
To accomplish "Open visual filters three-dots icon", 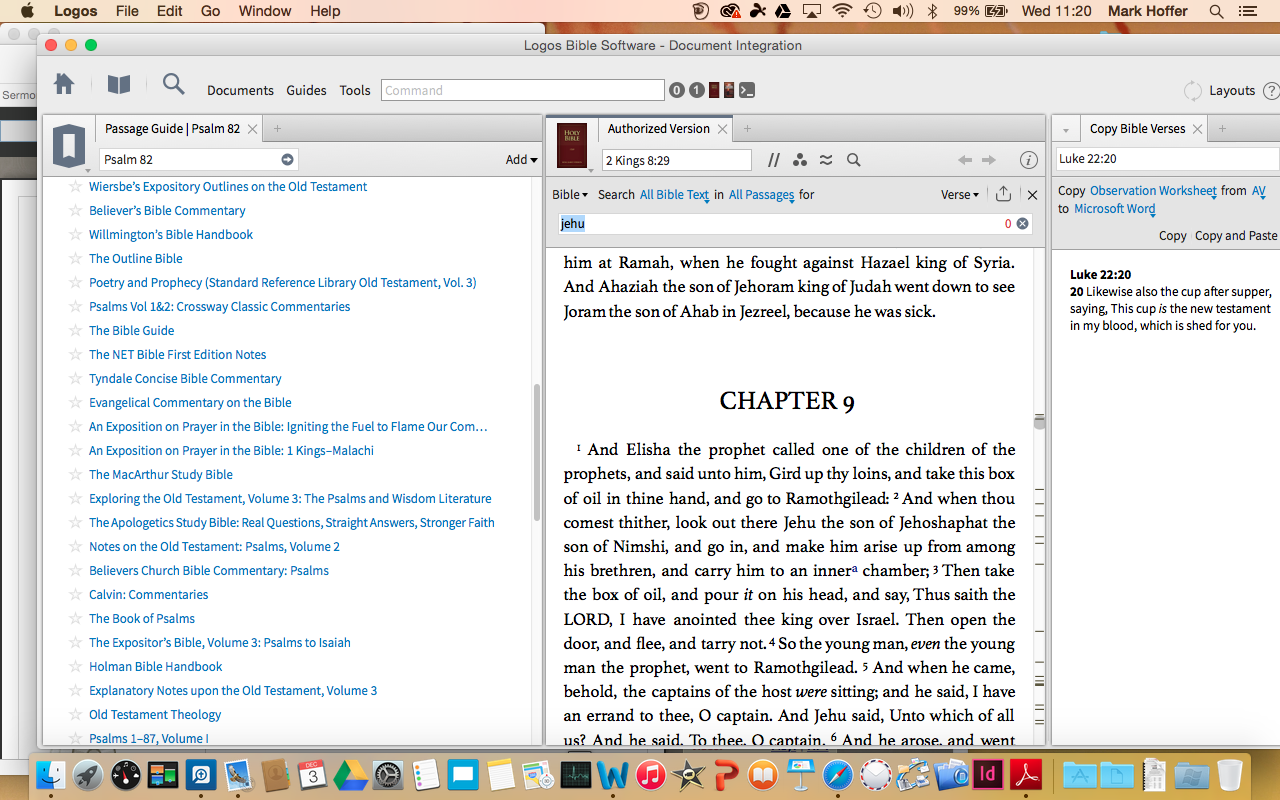I will 800,160.
